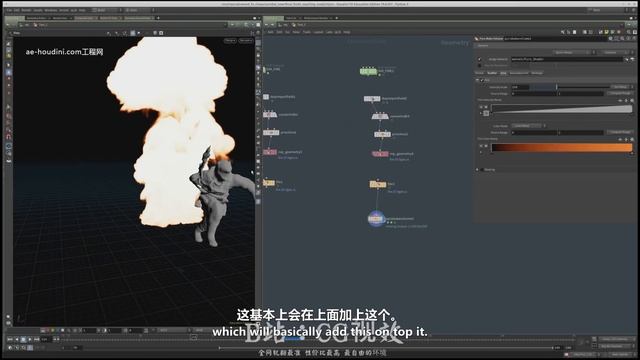Open network editor Add menu
Screen dimensions: 640x360
point(271,32)
